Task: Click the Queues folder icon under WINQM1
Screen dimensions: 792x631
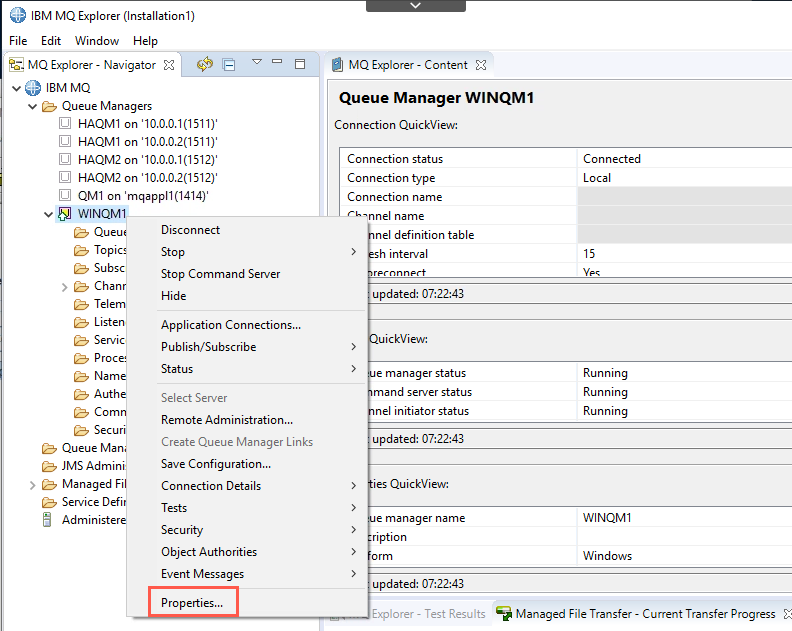Action: [x=81, y=232]
